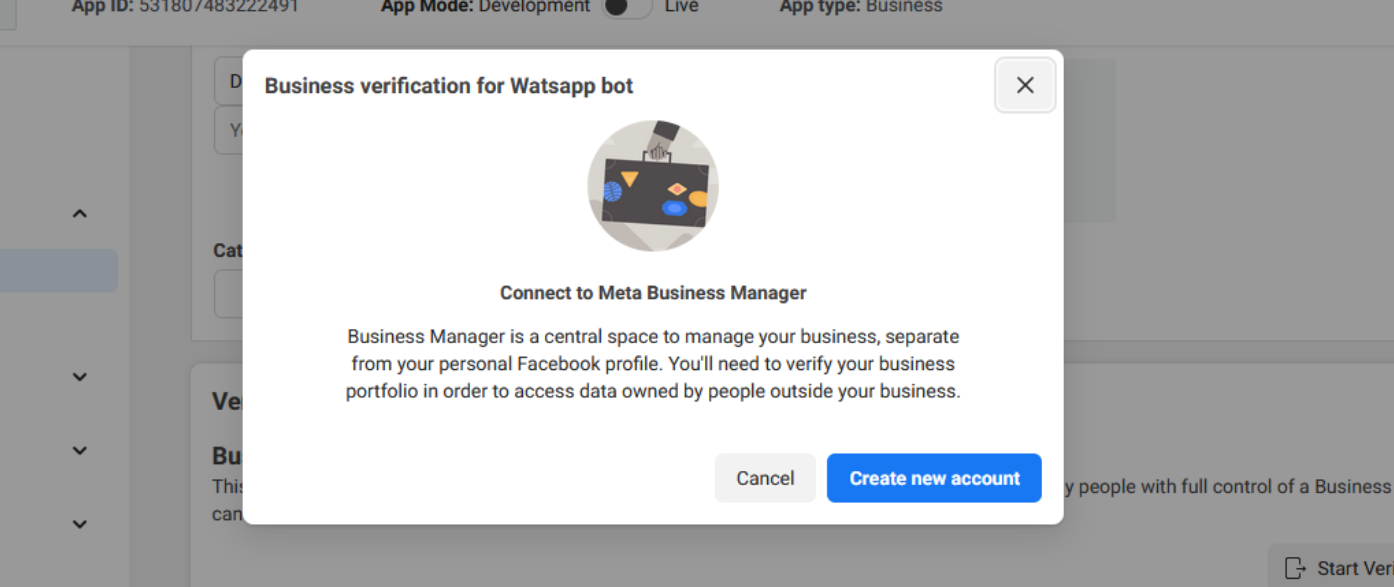Collapse the expanded sidebar section
This screenshot has width=1394, height=587.
(x=79, y=212)
